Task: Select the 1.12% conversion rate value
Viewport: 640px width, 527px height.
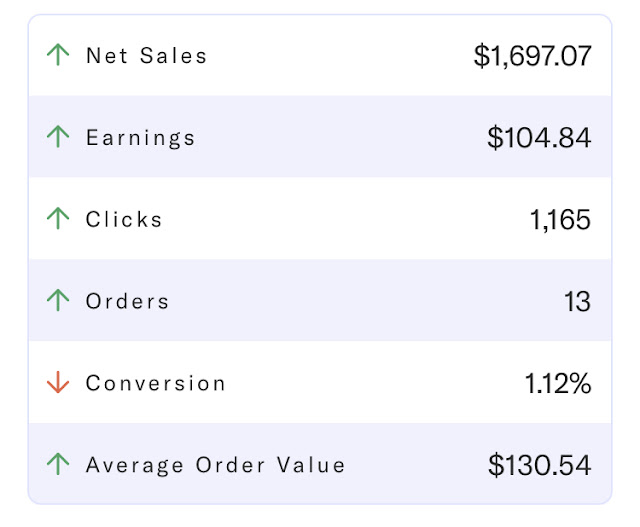Action: click(557, 384)
